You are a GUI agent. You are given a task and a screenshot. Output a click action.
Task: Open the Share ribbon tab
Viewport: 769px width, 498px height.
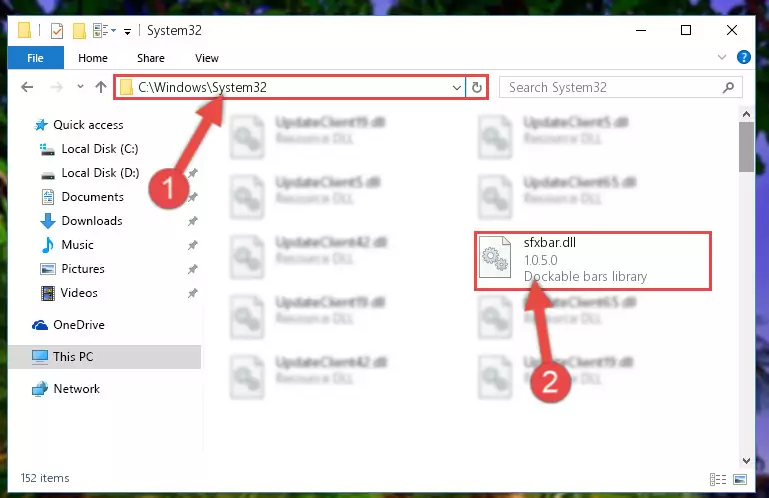point(151,58)
